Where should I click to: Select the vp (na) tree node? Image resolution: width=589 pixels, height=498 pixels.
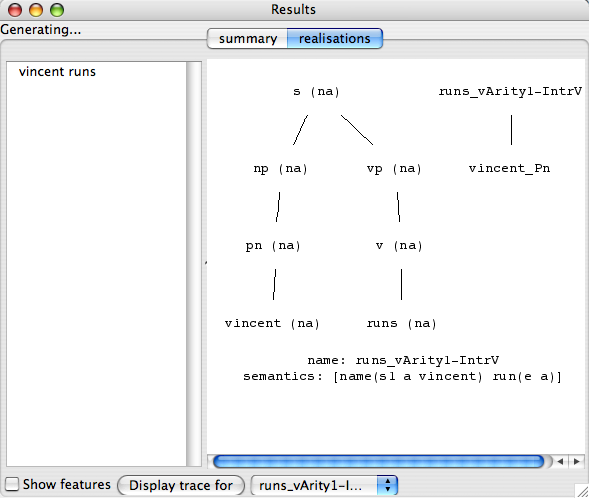point(394,168)
